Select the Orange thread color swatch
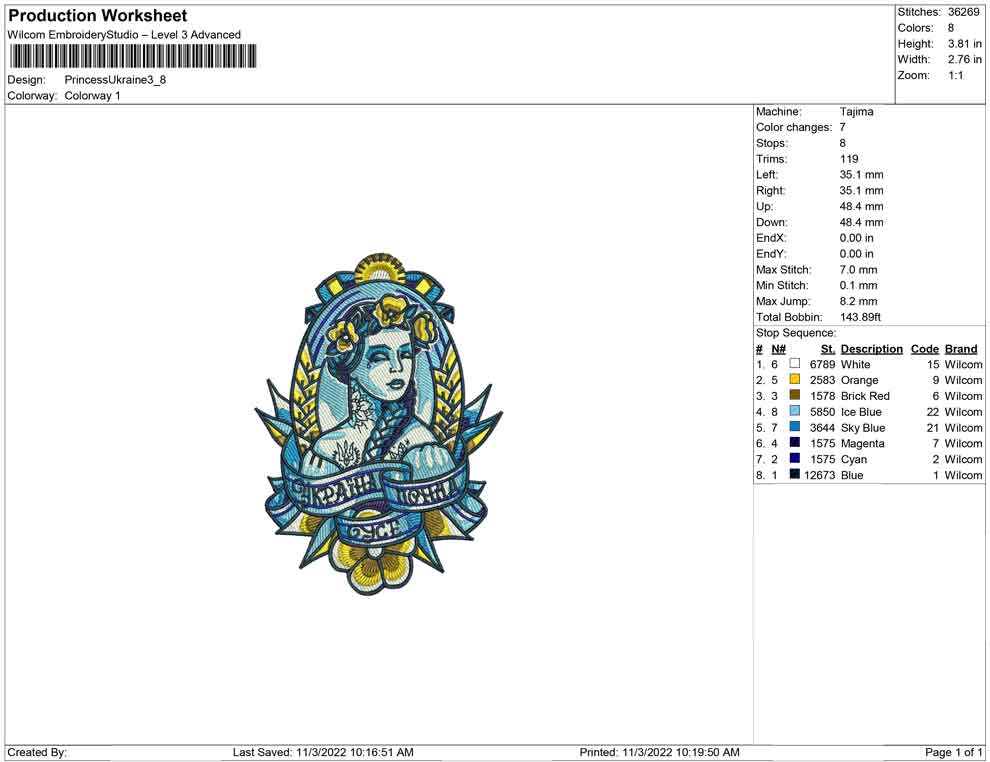 (795, 380)
